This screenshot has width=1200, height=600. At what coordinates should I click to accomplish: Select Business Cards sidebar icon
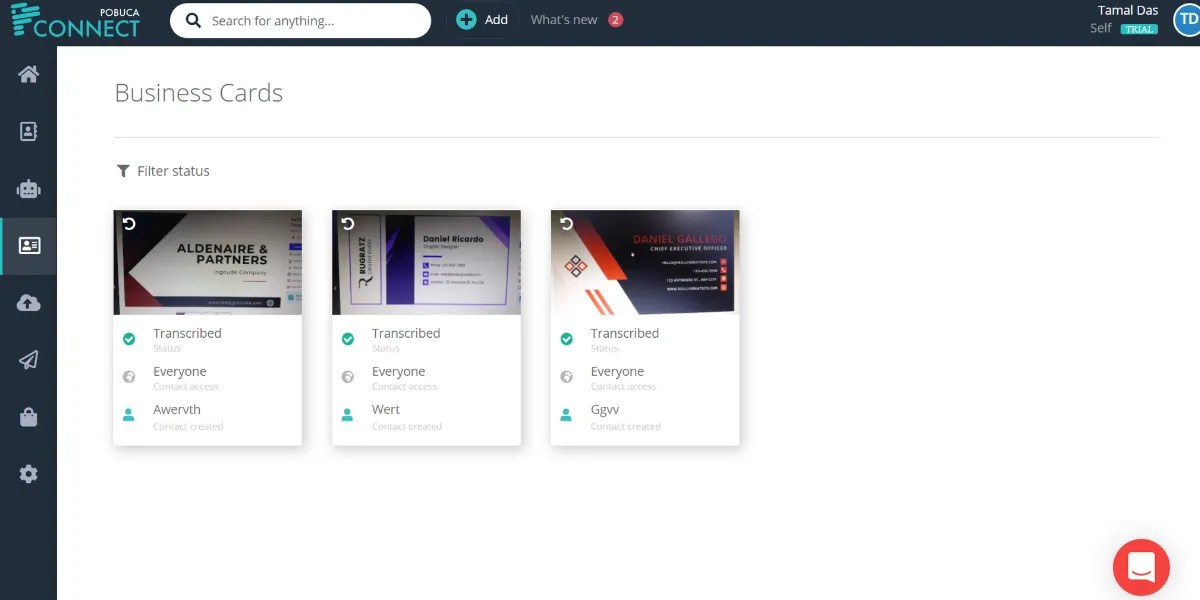pyautogui.click(x=29, y=245)
